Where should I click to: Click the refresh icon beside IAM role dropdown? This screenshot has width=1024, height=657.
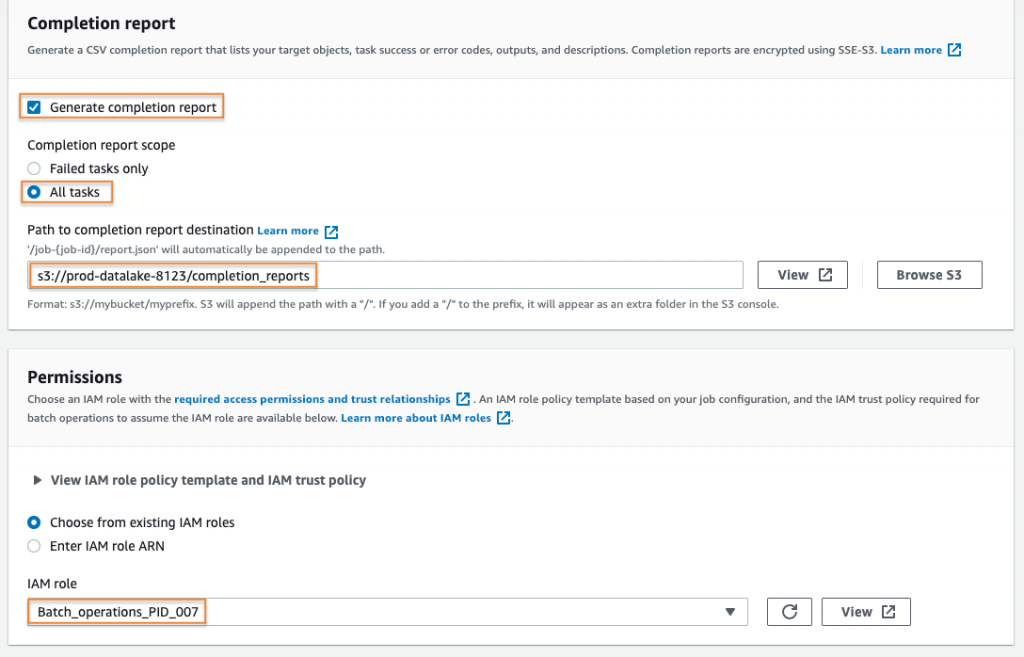[790, 611]
